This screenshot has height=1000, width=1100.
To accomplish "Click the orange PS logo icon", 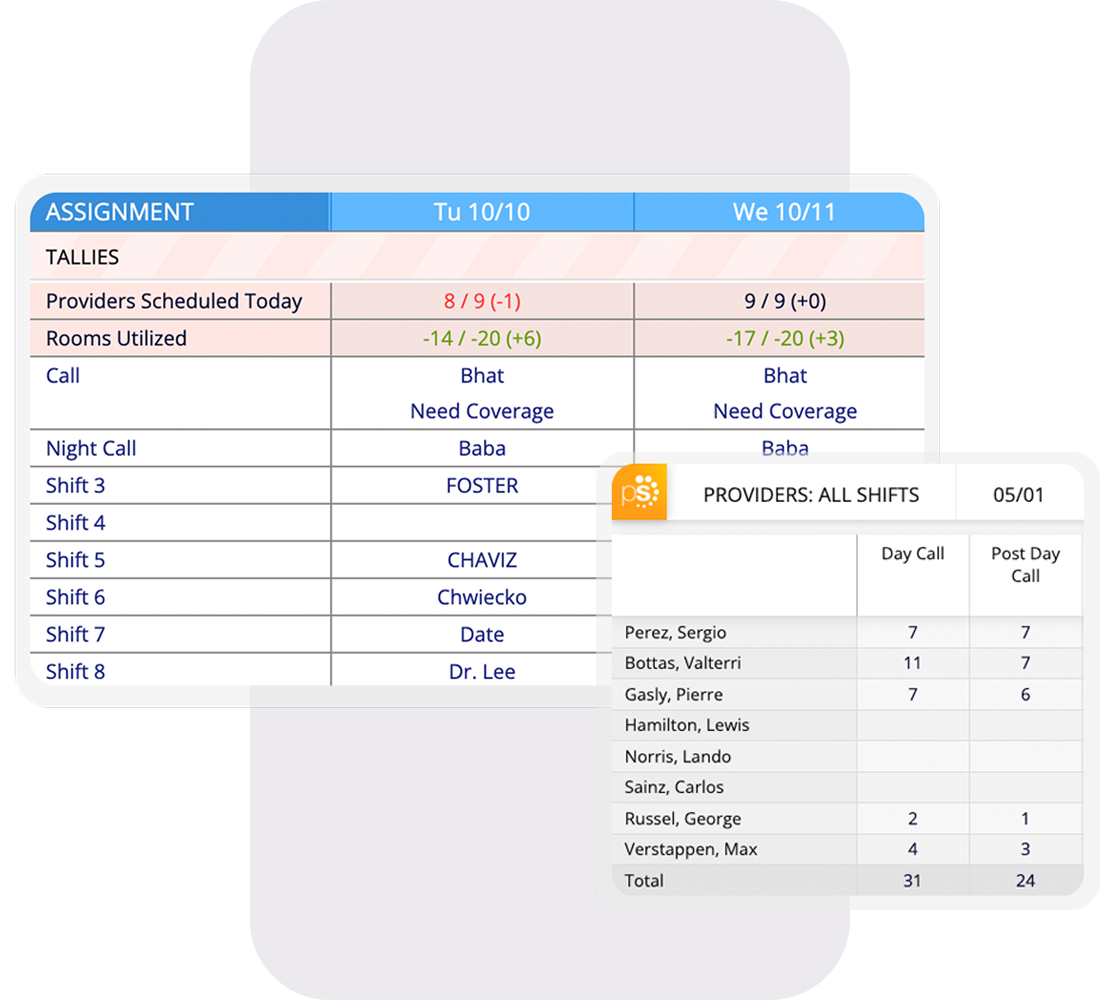I will (639, 494).
